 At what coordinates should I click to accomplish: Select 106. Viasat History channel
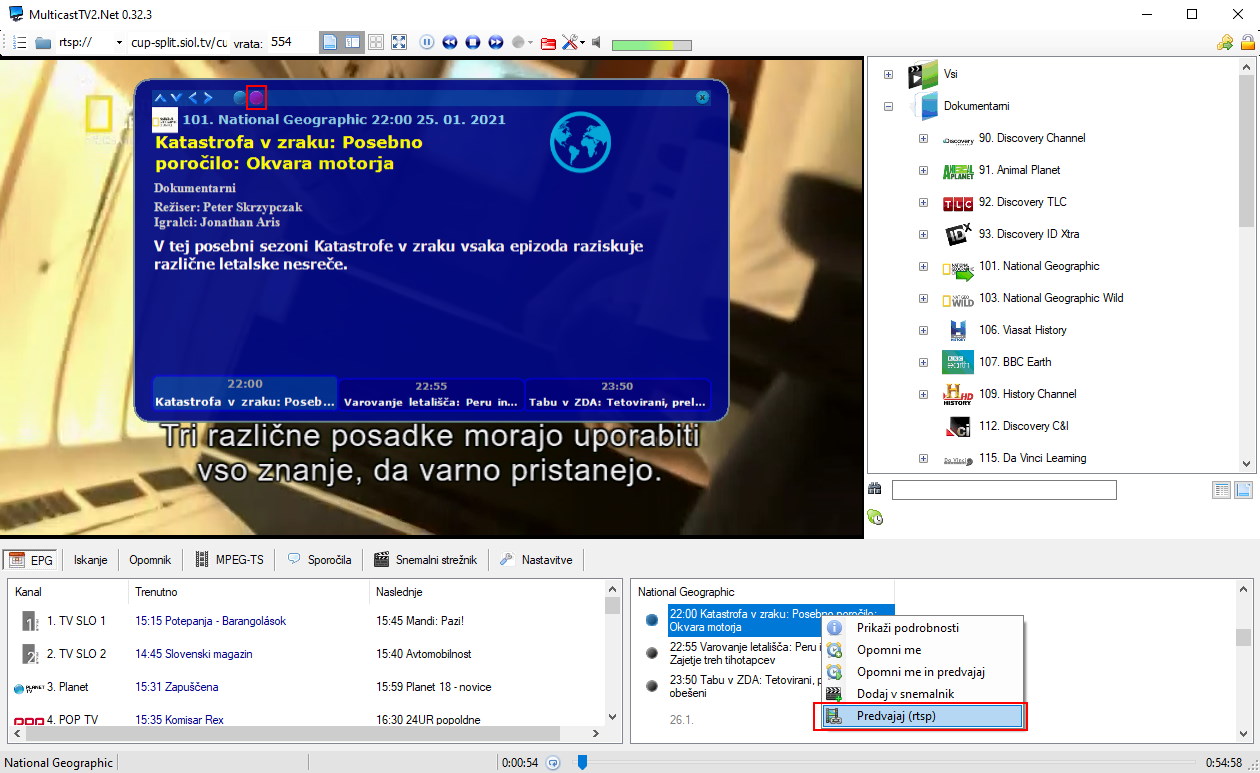[x=1023, y=330]
